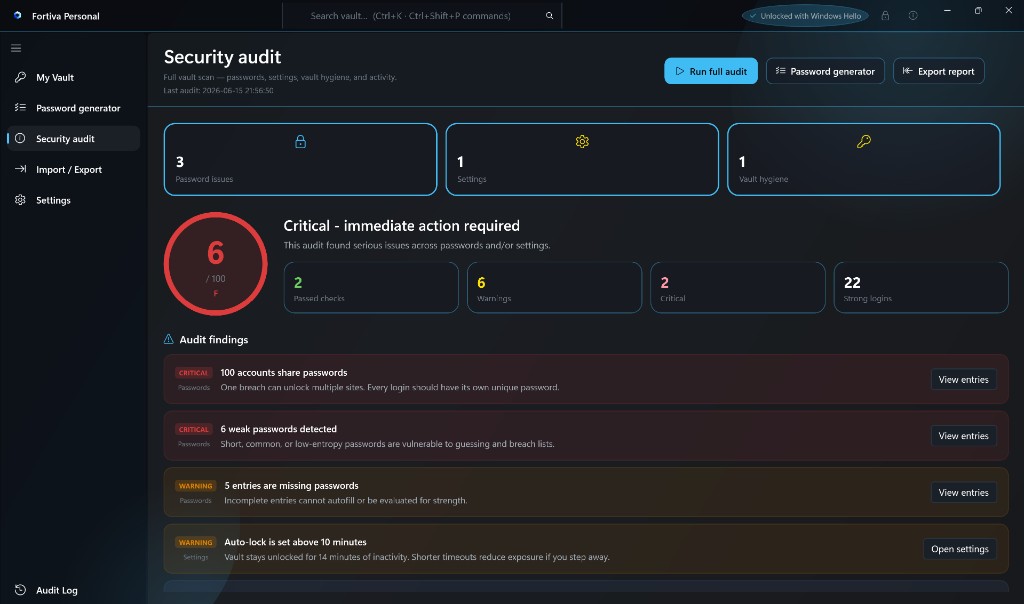Screen dimensions: 1024x604
Task: Select the Password issues summary card
Action: click(x=300, y=159)
